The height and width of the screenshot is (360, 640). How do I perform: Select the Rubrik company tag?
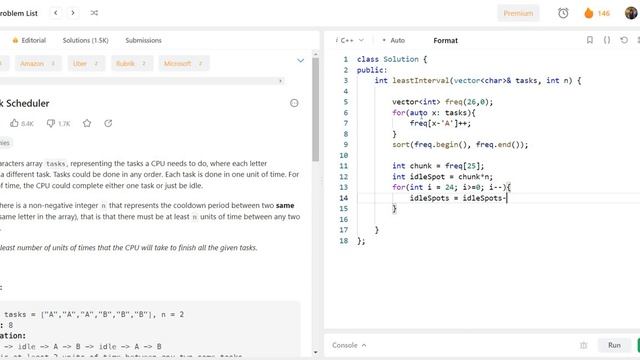coord(131,64)
